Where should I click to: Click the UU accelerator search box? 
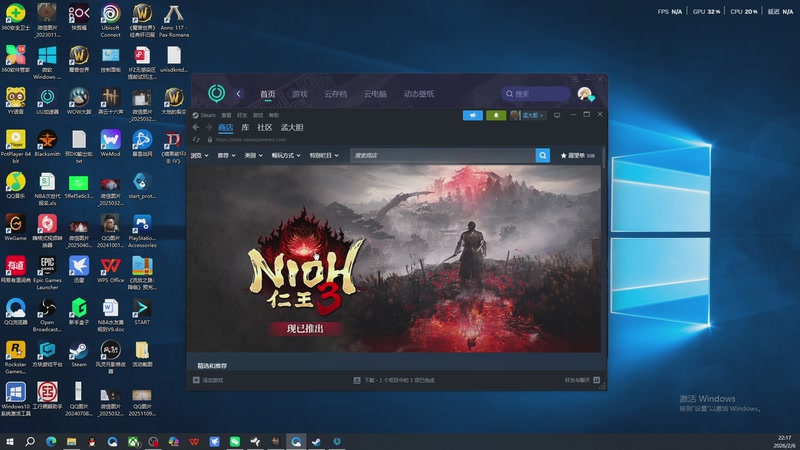pos(535,94)
